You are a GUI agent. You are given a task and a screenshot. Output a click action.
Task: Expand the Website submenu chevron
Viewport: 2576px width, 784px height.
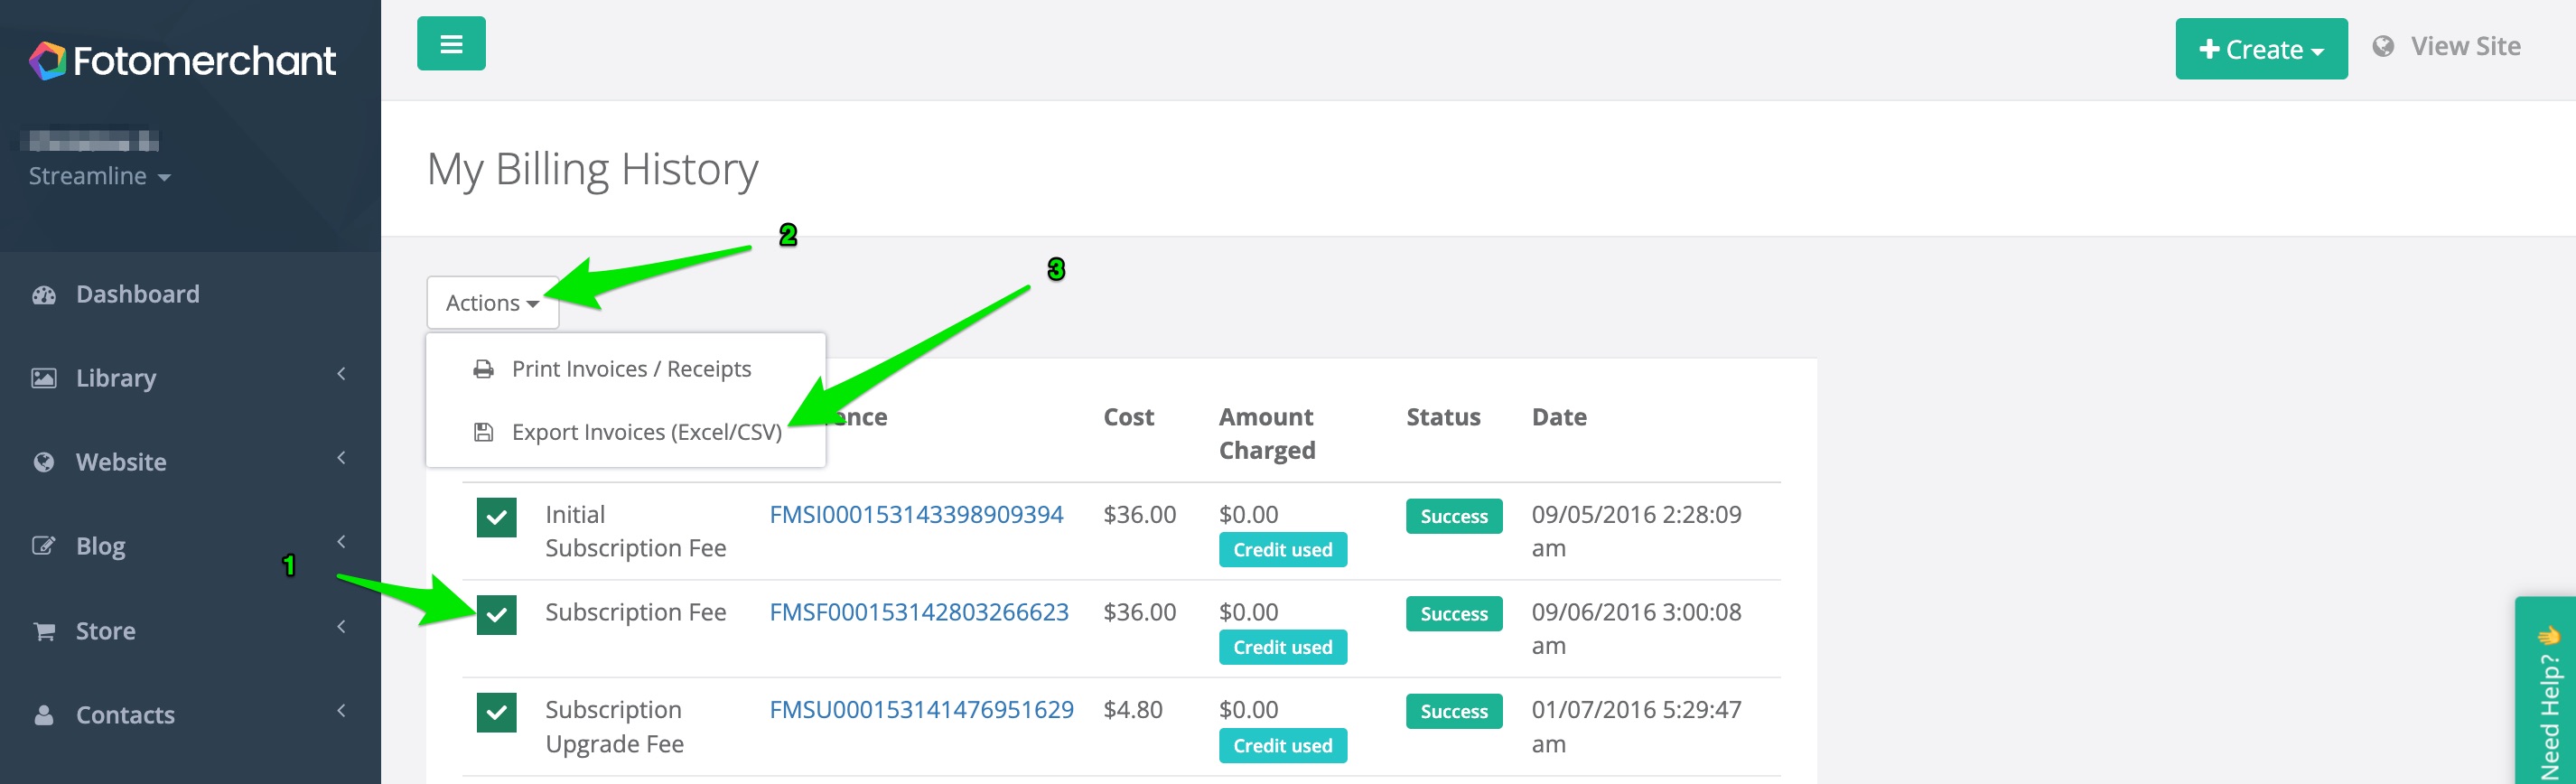(342, 458)
